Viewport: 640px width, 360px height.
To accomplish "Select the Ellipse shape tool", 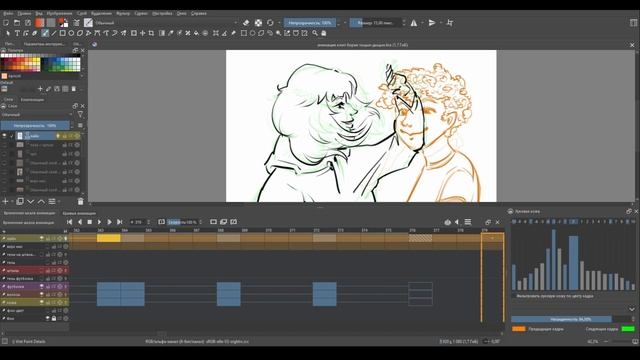I will [71, 33].
